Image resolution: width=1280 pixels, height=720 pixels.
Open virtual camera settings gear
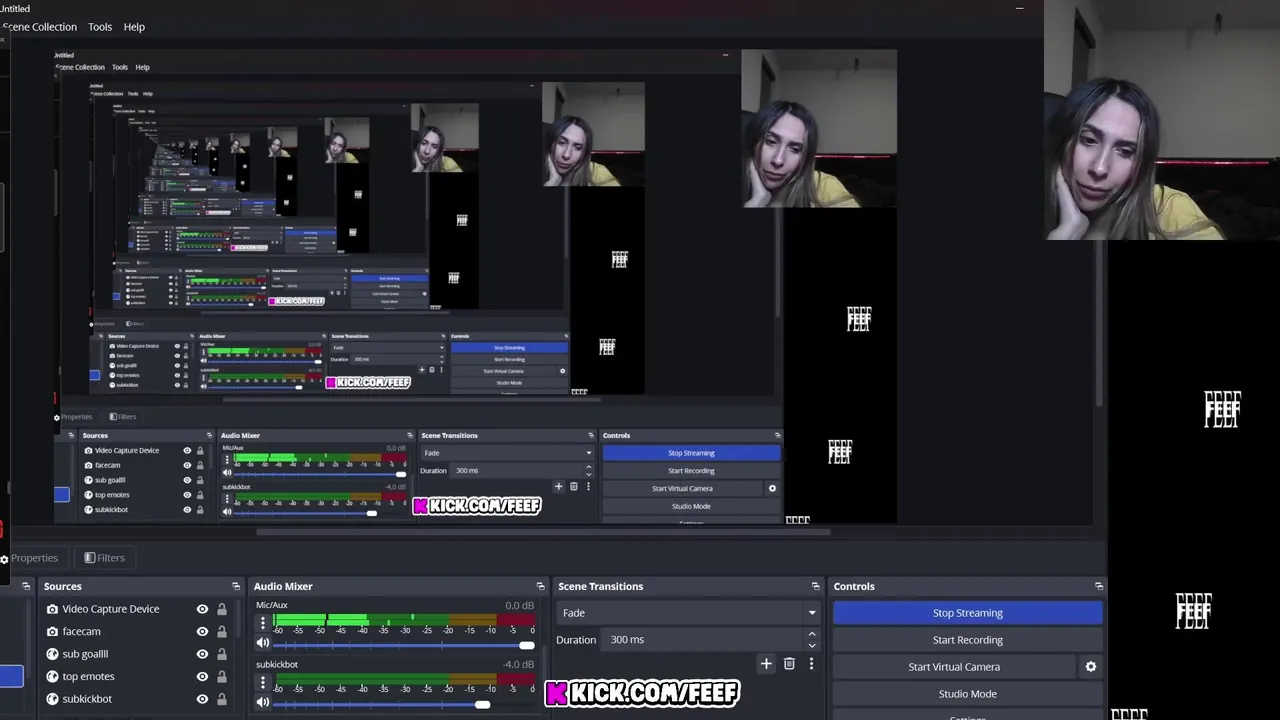(x=1091, y=667)
